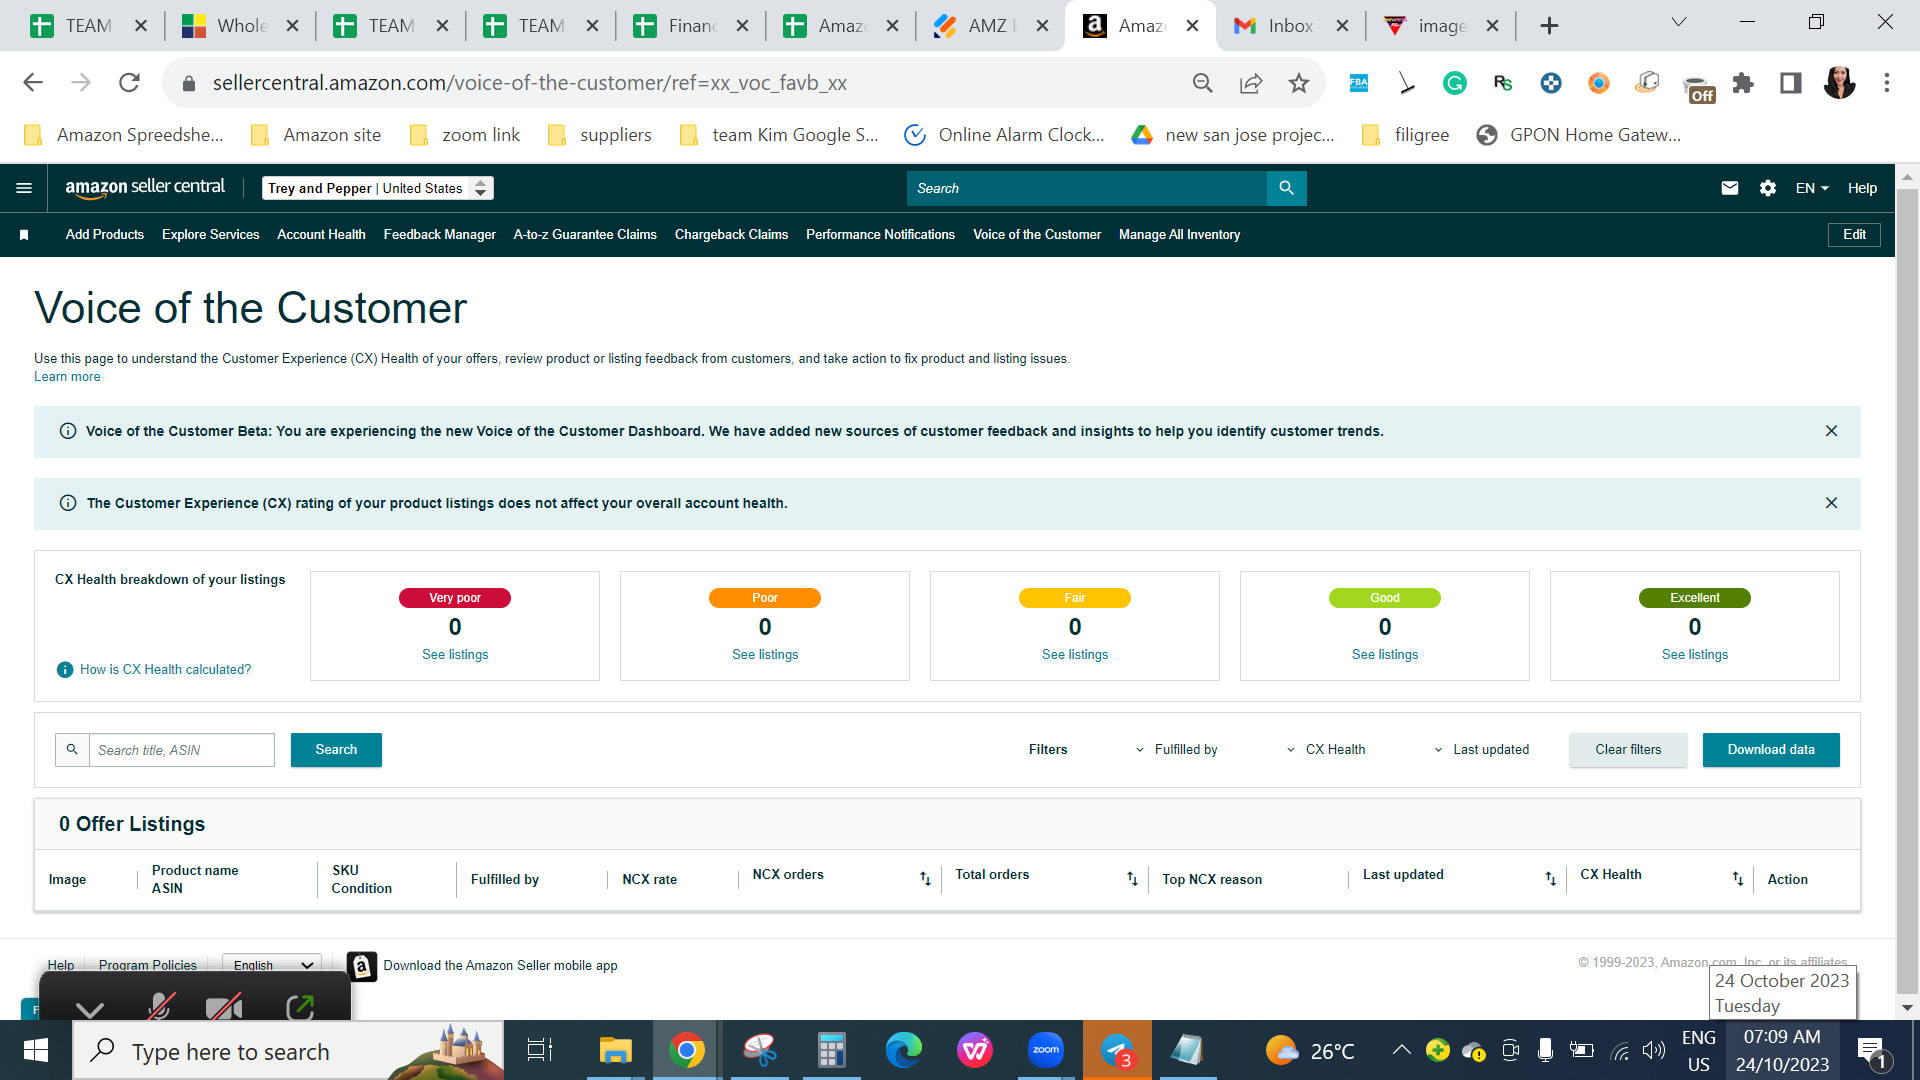Dismiss the Voice of the Customer Beta banner
The height and width of the screenshot is (1080, 1920).
[x=1831, y=431]
